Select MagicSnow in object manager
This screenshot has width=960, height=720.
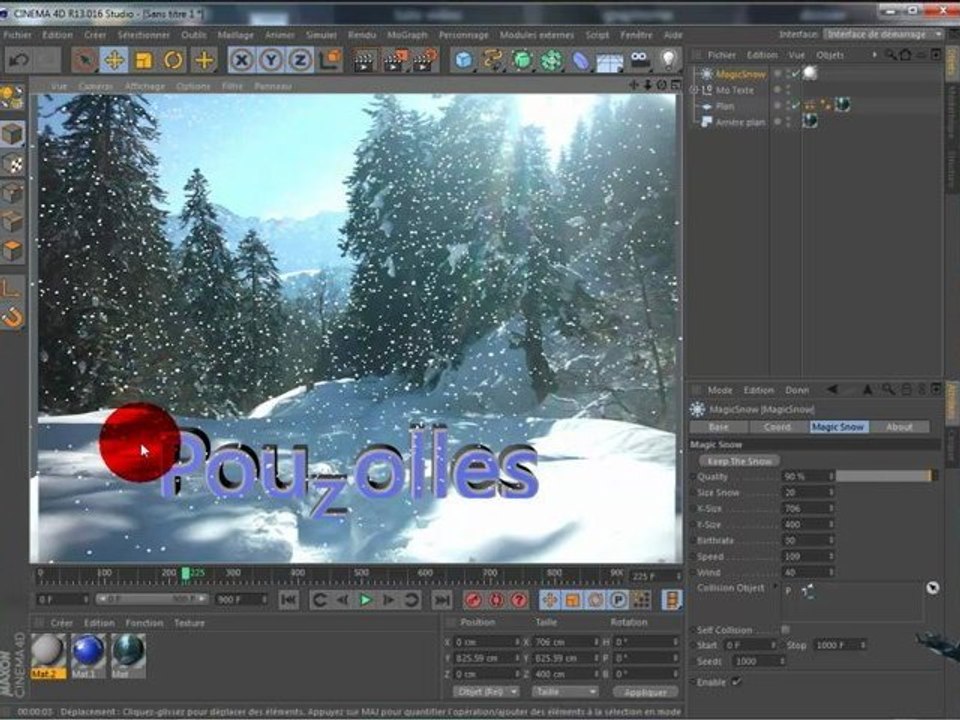740,74
